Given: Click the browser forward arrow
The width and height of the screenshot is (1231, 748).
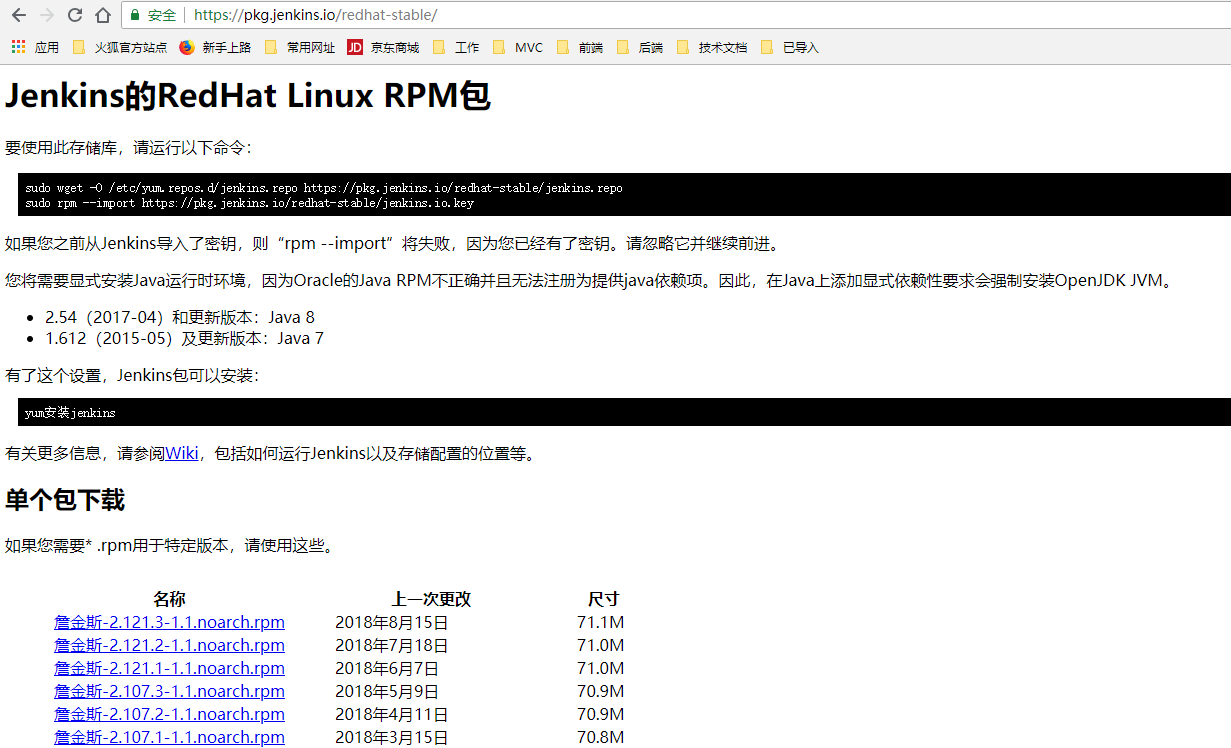Looking at the screenshot, I should pos(47,15).
